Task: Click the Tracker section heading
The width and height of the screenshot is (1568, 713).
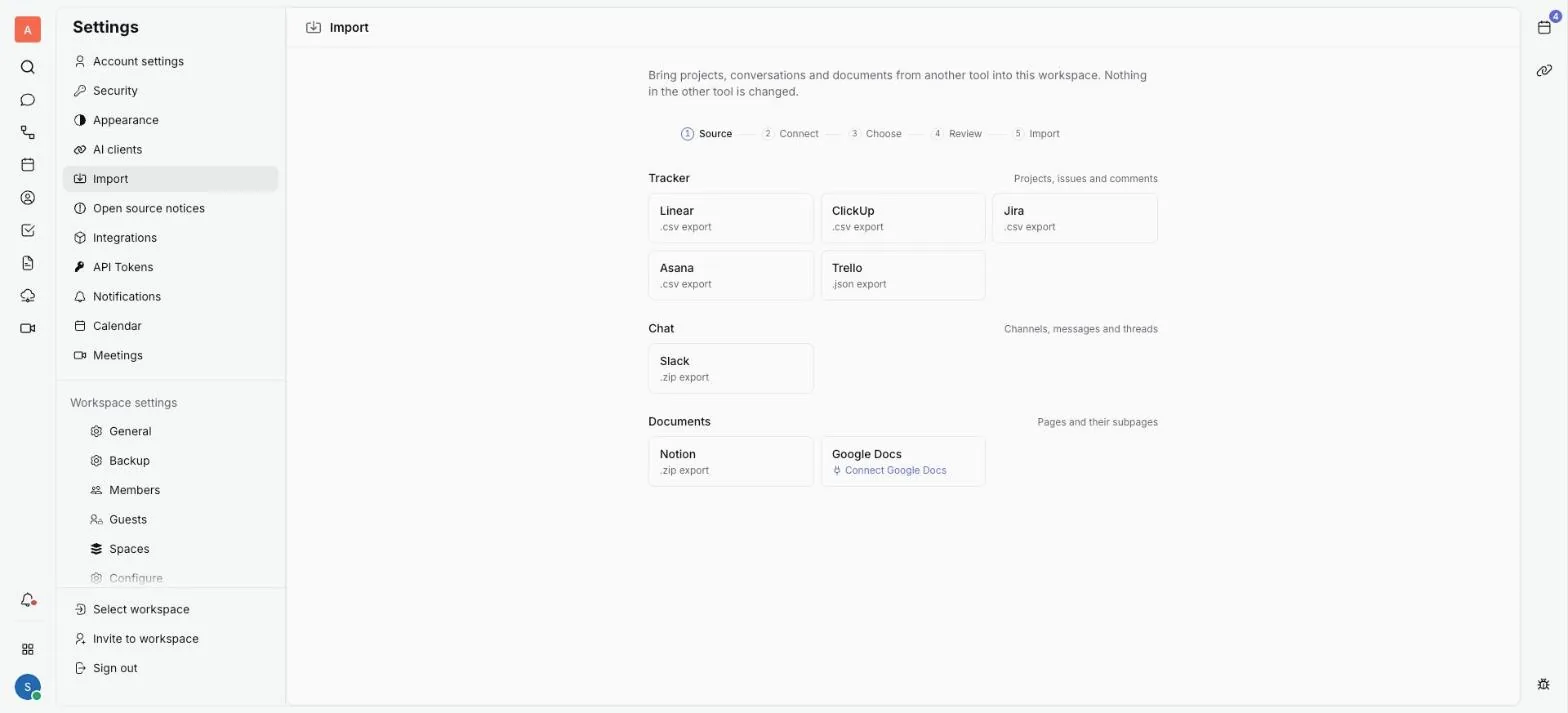Action: point(669,178)
